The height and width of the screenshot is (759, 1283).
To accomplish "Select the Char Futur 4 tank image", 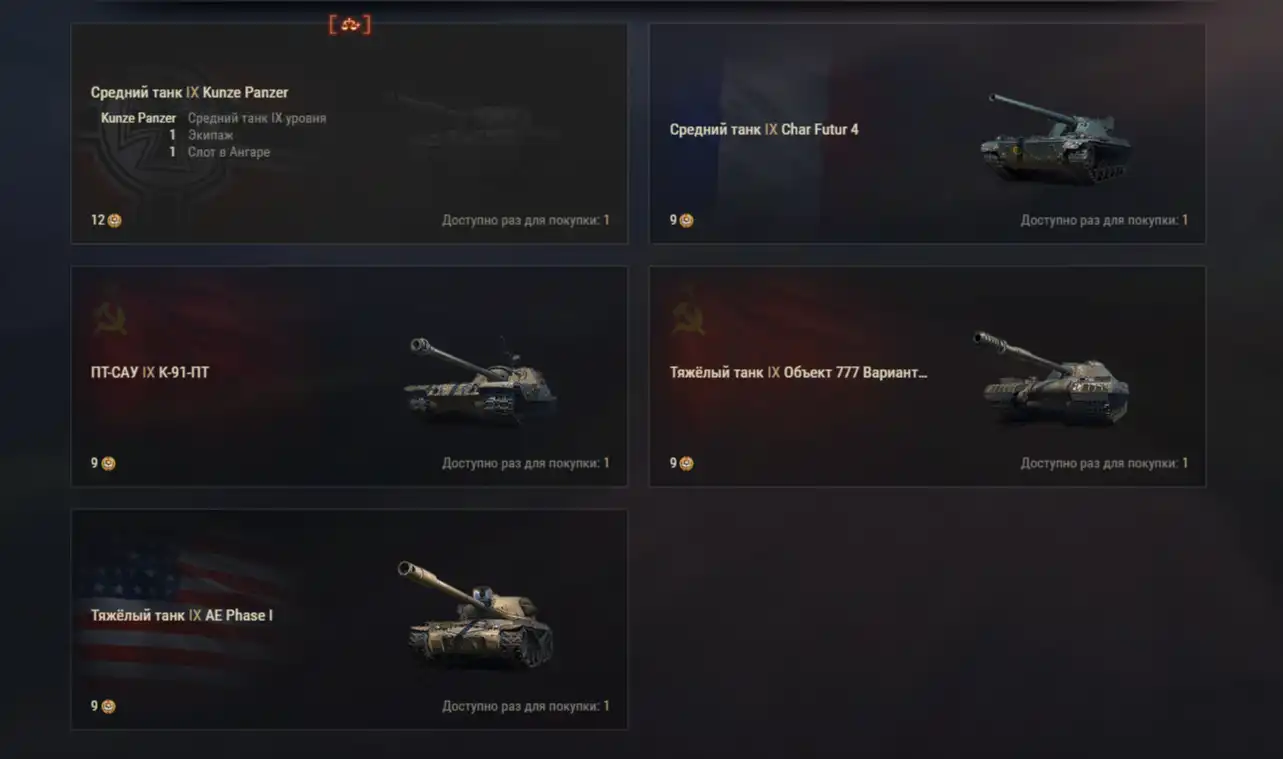I will 1056,139.
